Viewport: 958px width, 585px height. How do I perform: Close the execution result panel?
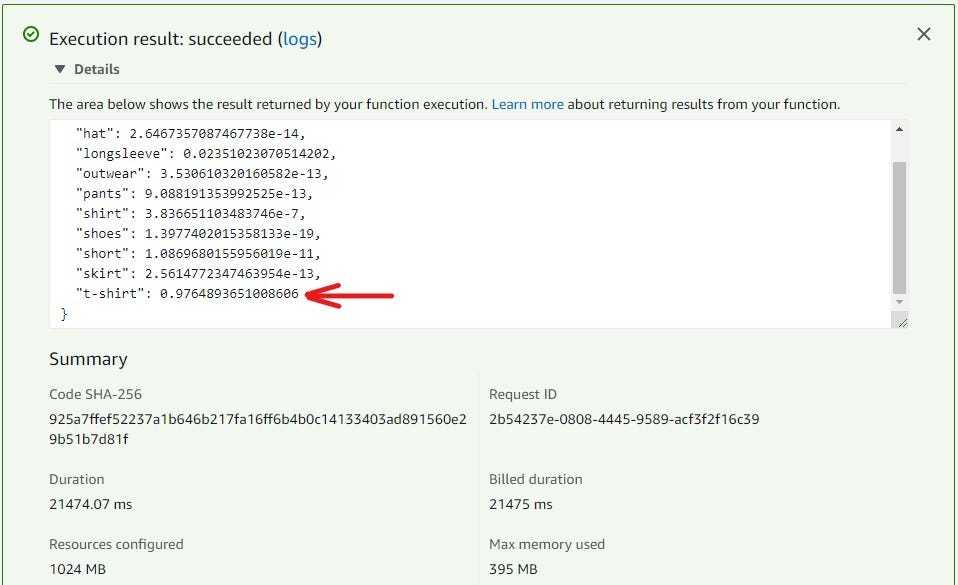pos(923,35)
